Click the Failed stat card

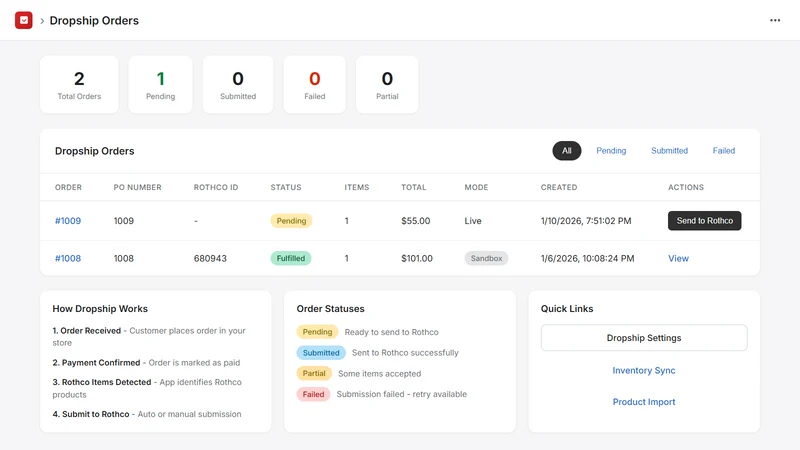(314, 85)
